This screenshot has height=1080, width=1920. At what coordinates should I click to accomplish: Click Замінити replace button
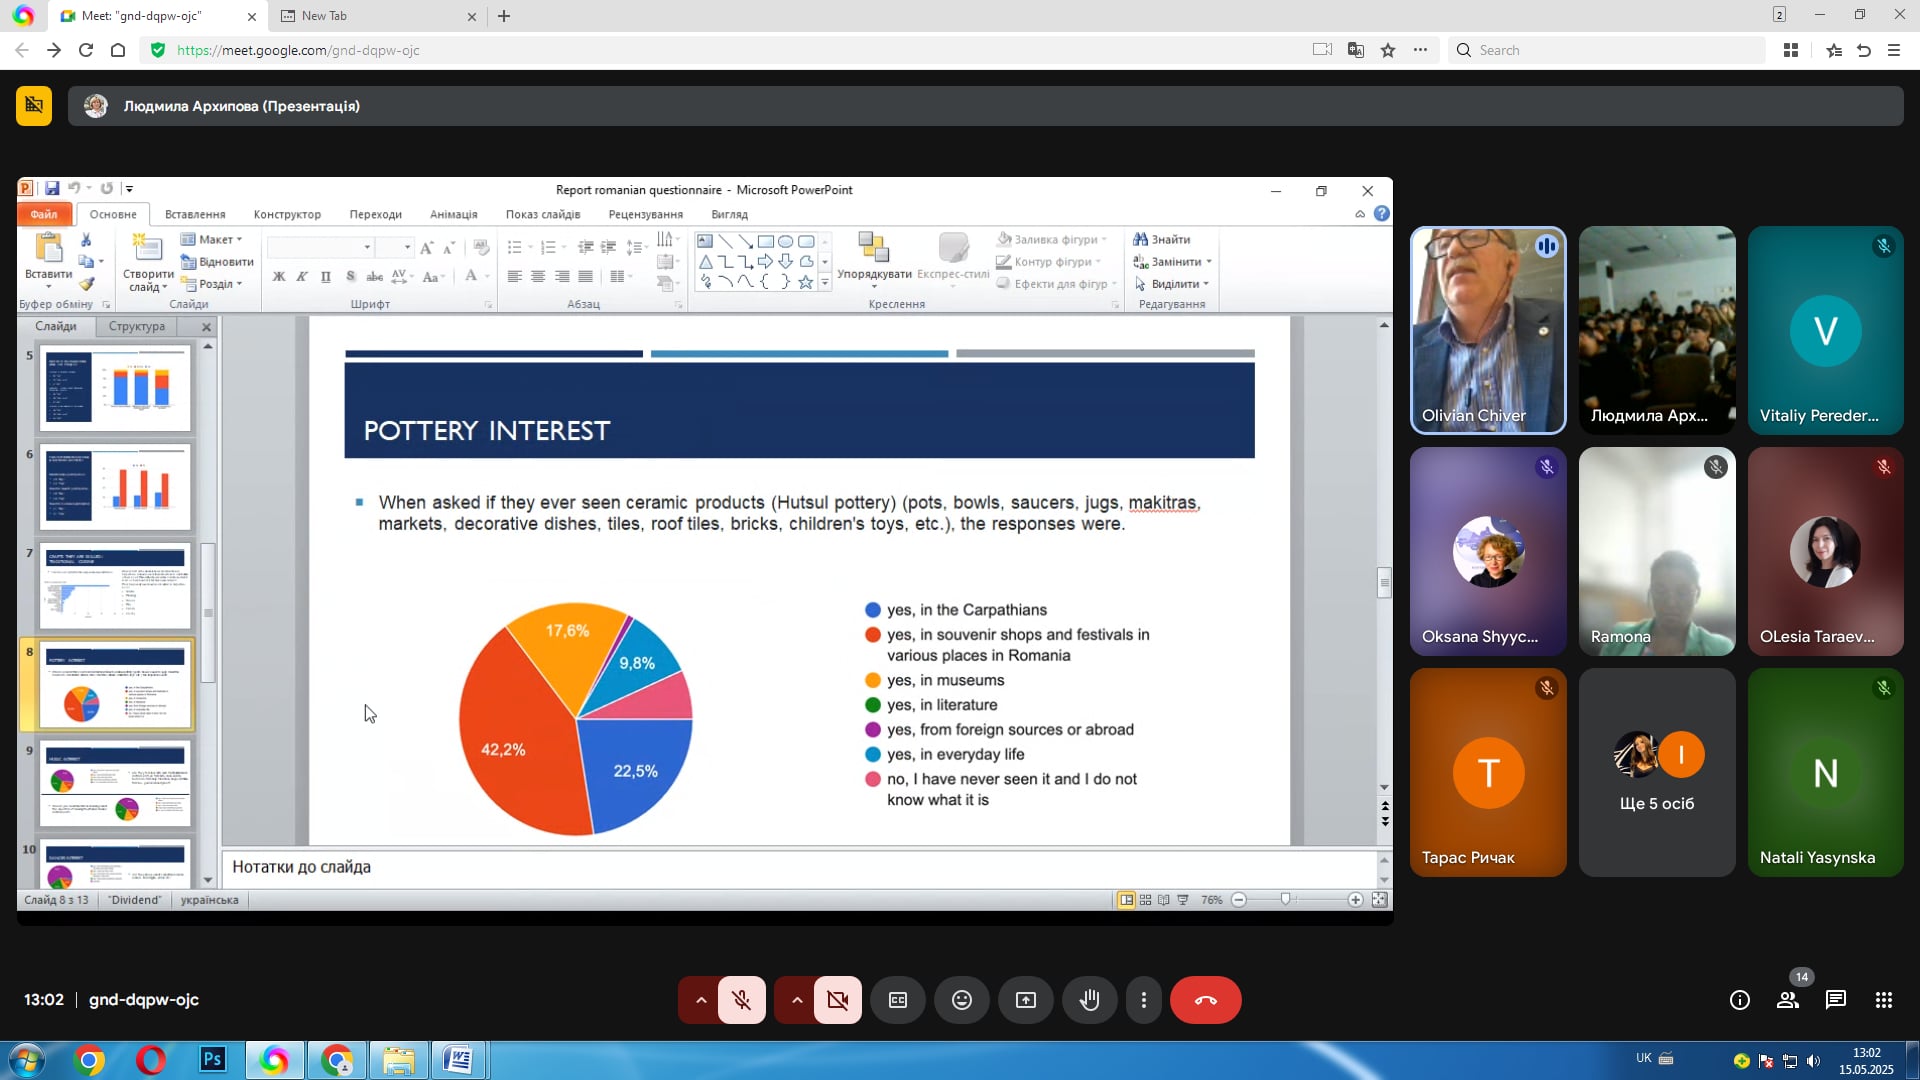1173,262
